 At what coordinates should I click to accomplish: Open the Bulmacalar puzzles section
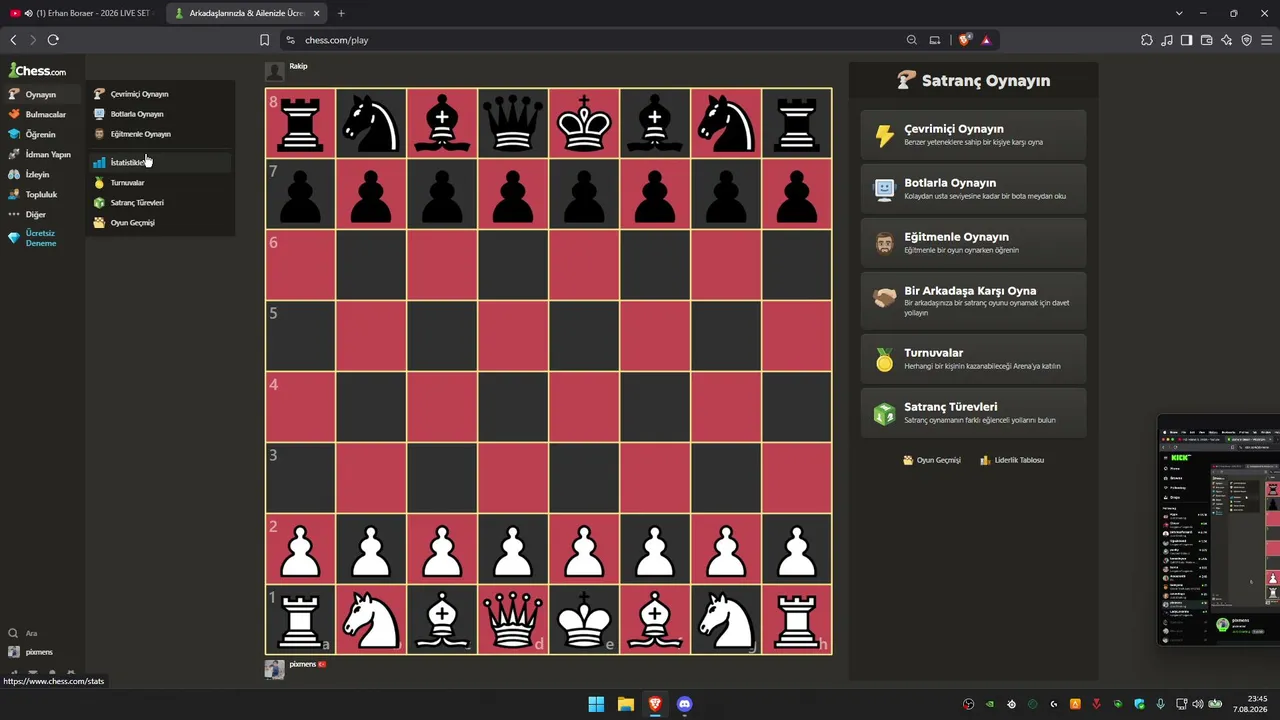tap(42, 114)
